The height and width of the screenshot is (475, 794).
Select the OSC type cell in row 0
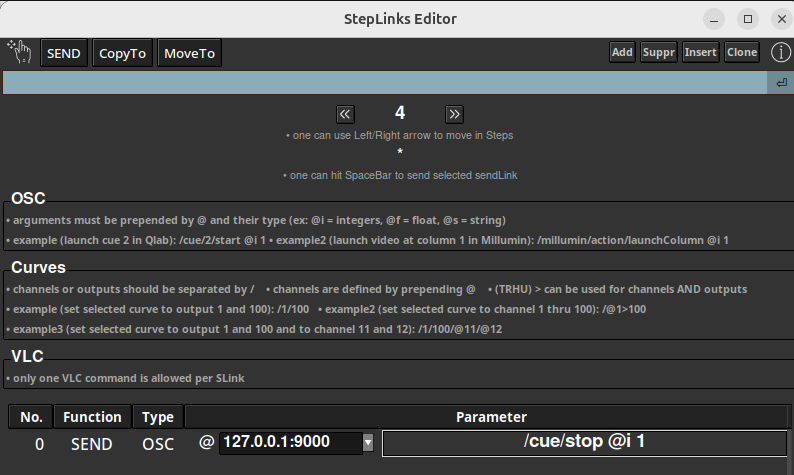157,443
